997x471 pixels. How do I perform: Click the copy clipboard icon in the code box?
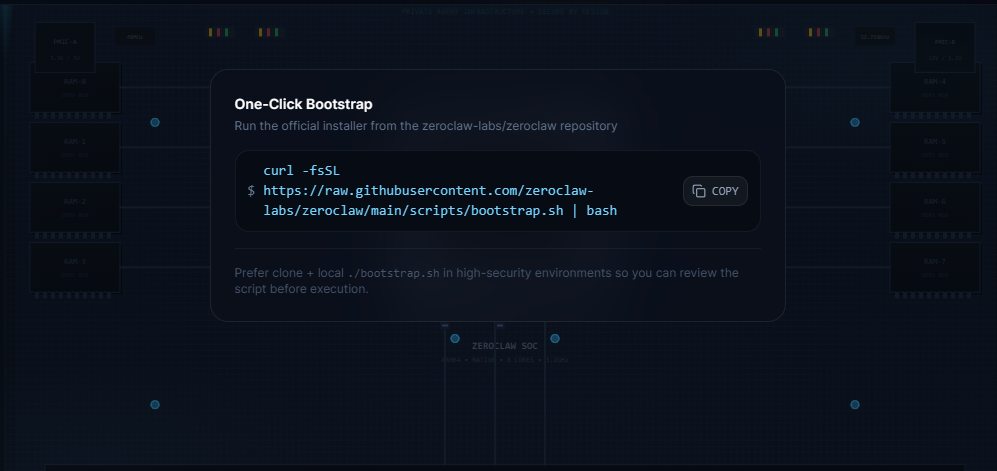coord(699,191)
